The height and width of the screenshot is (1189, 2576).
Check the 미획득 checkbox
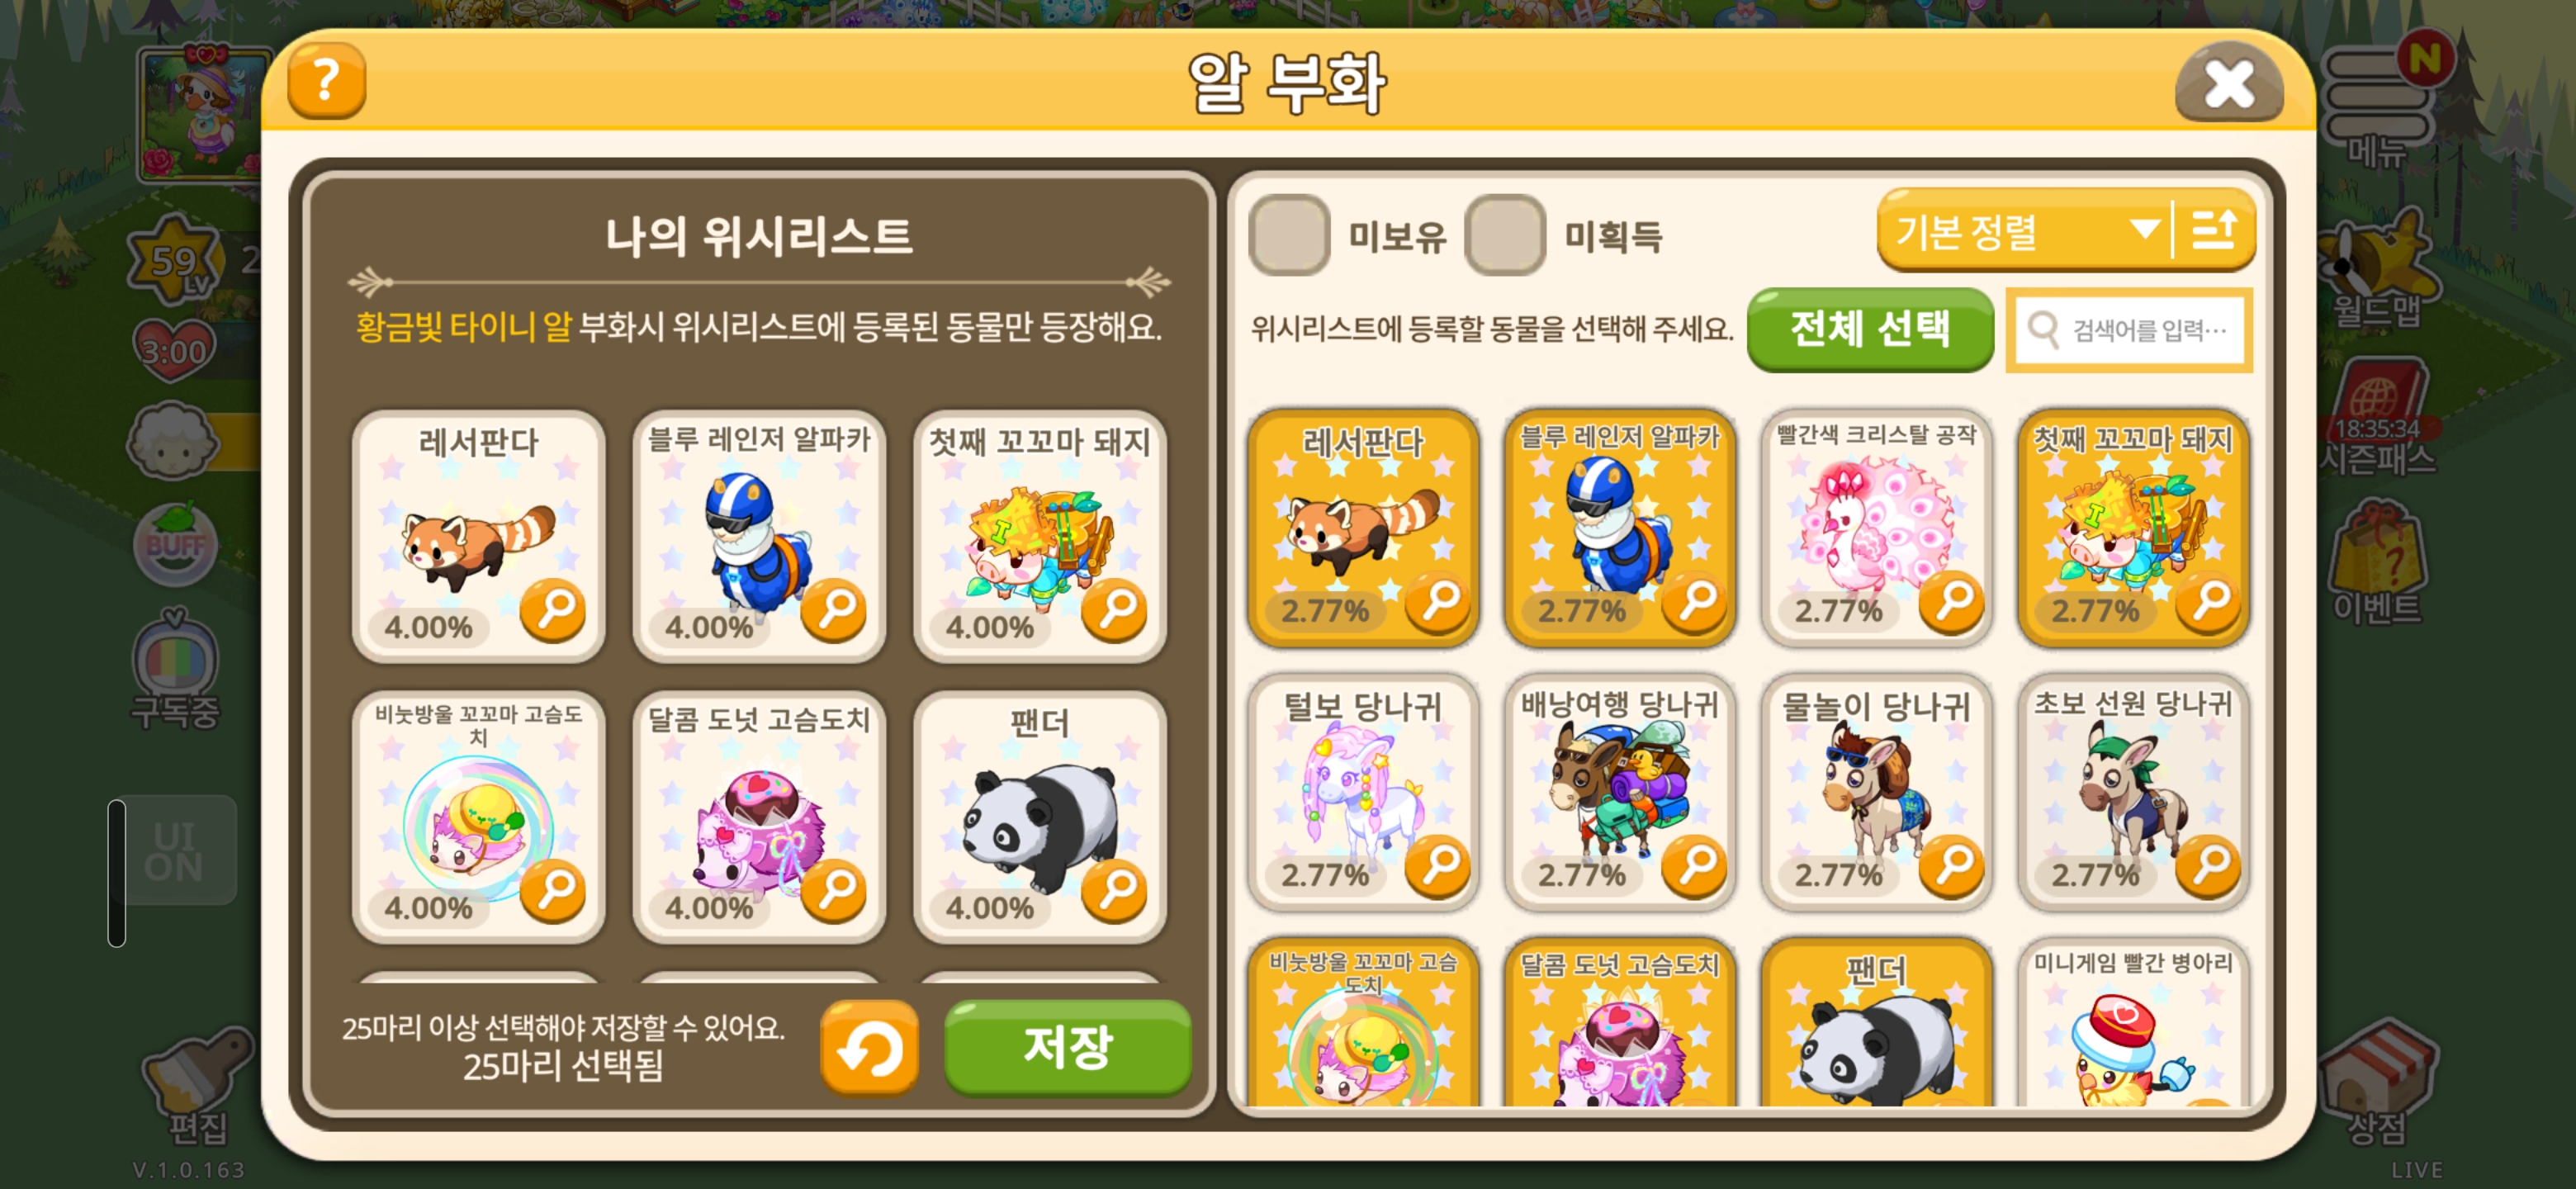(1505, 236)
